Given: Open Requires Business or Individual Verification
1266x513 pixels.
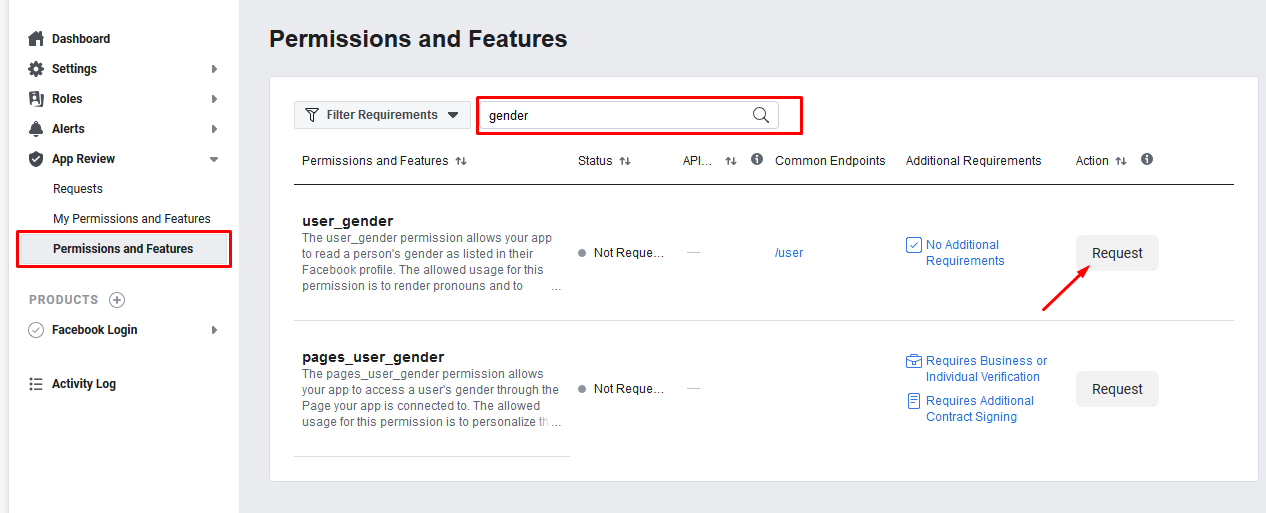Looking at the screenshot, I should (x=987, y=369).
